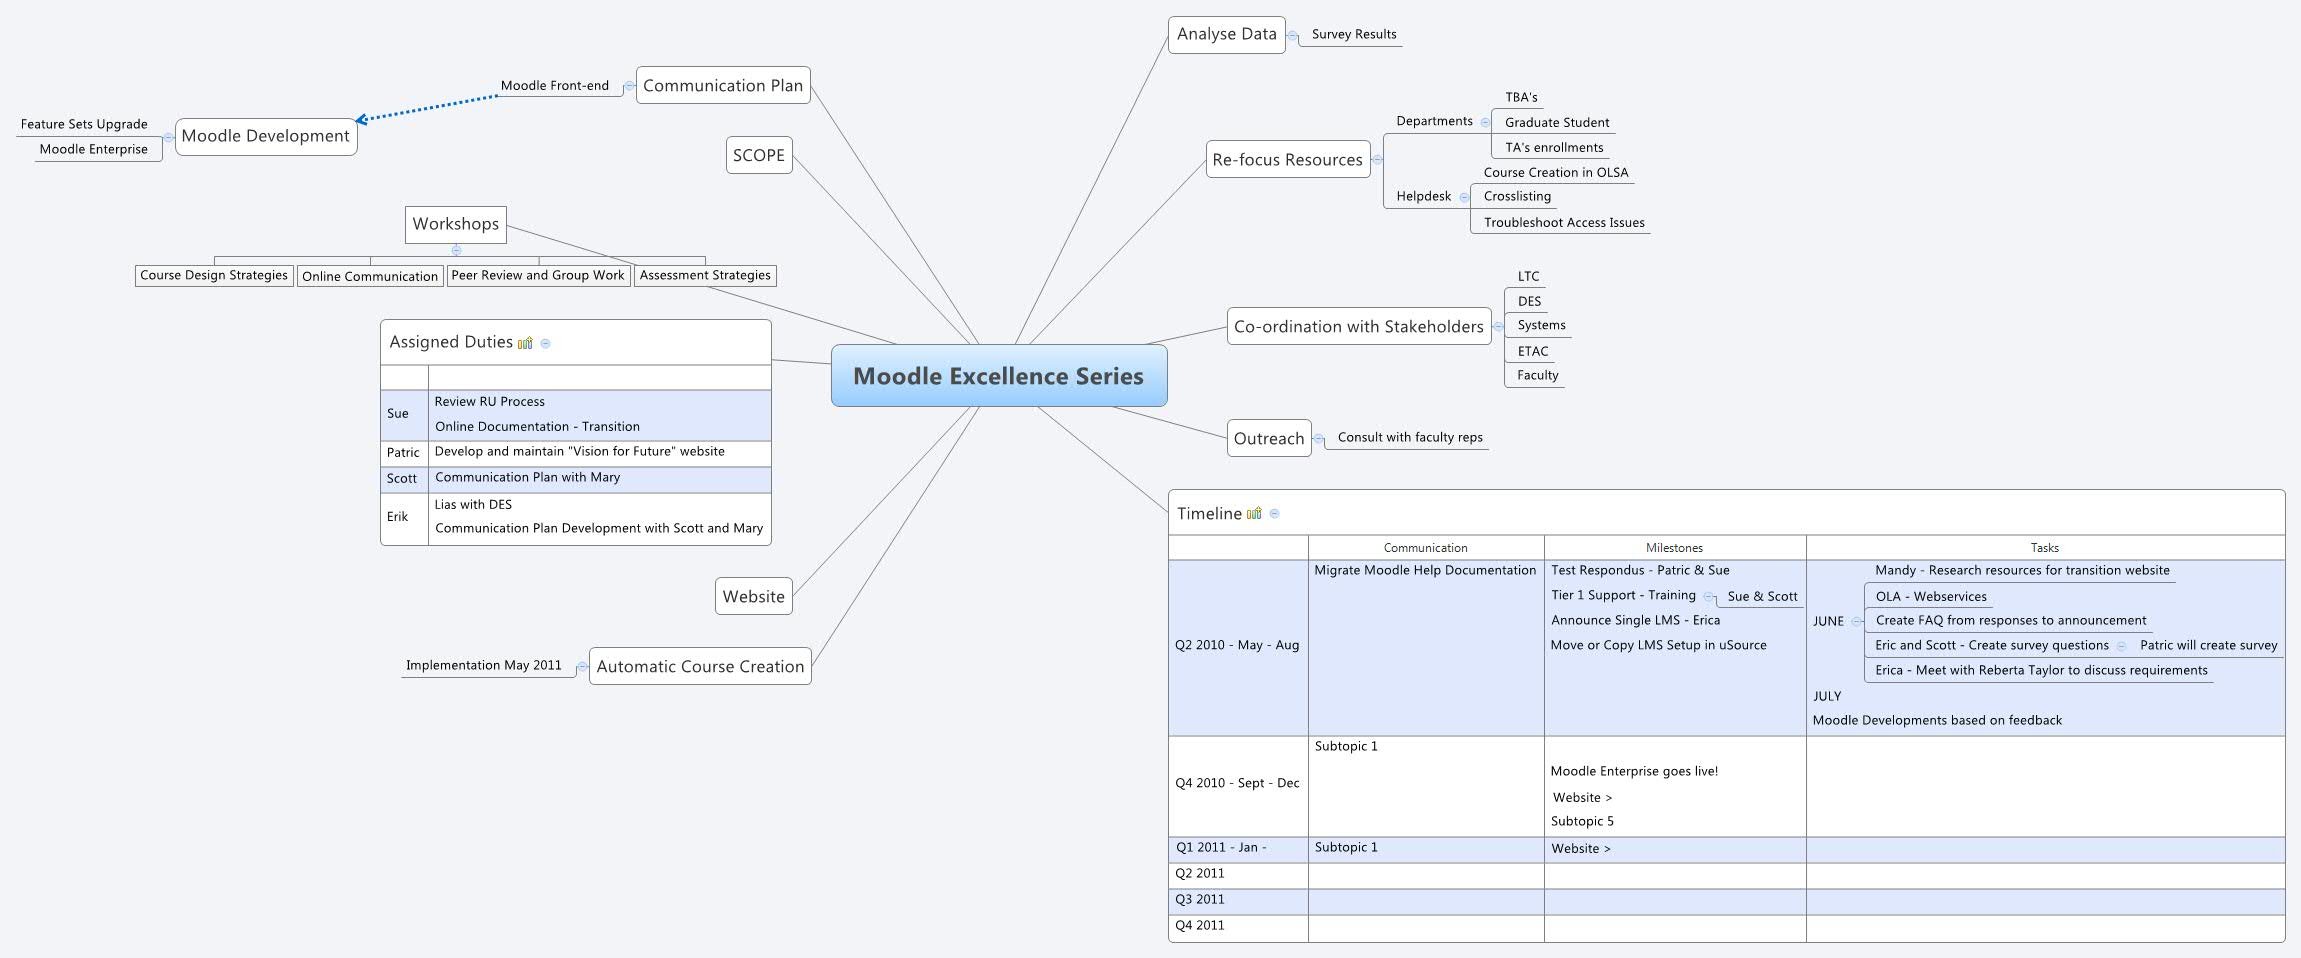
Task: Click the chart marker icon on Assigned Duties
Action: [x=525, y=341]
